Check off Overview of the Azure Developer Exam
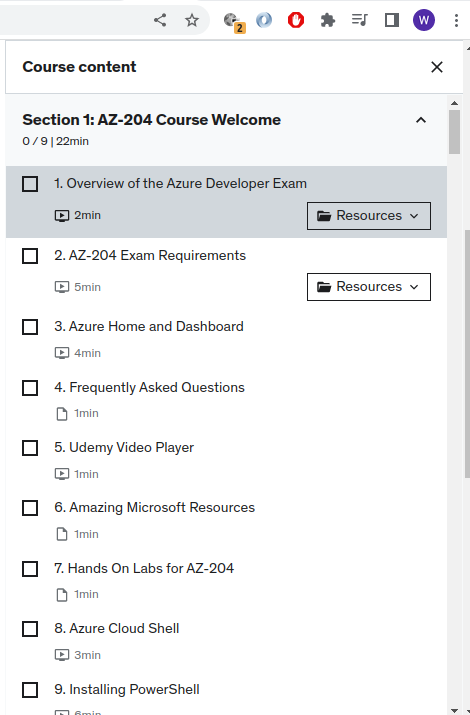 pyautogui.click(x=30, y=184)
